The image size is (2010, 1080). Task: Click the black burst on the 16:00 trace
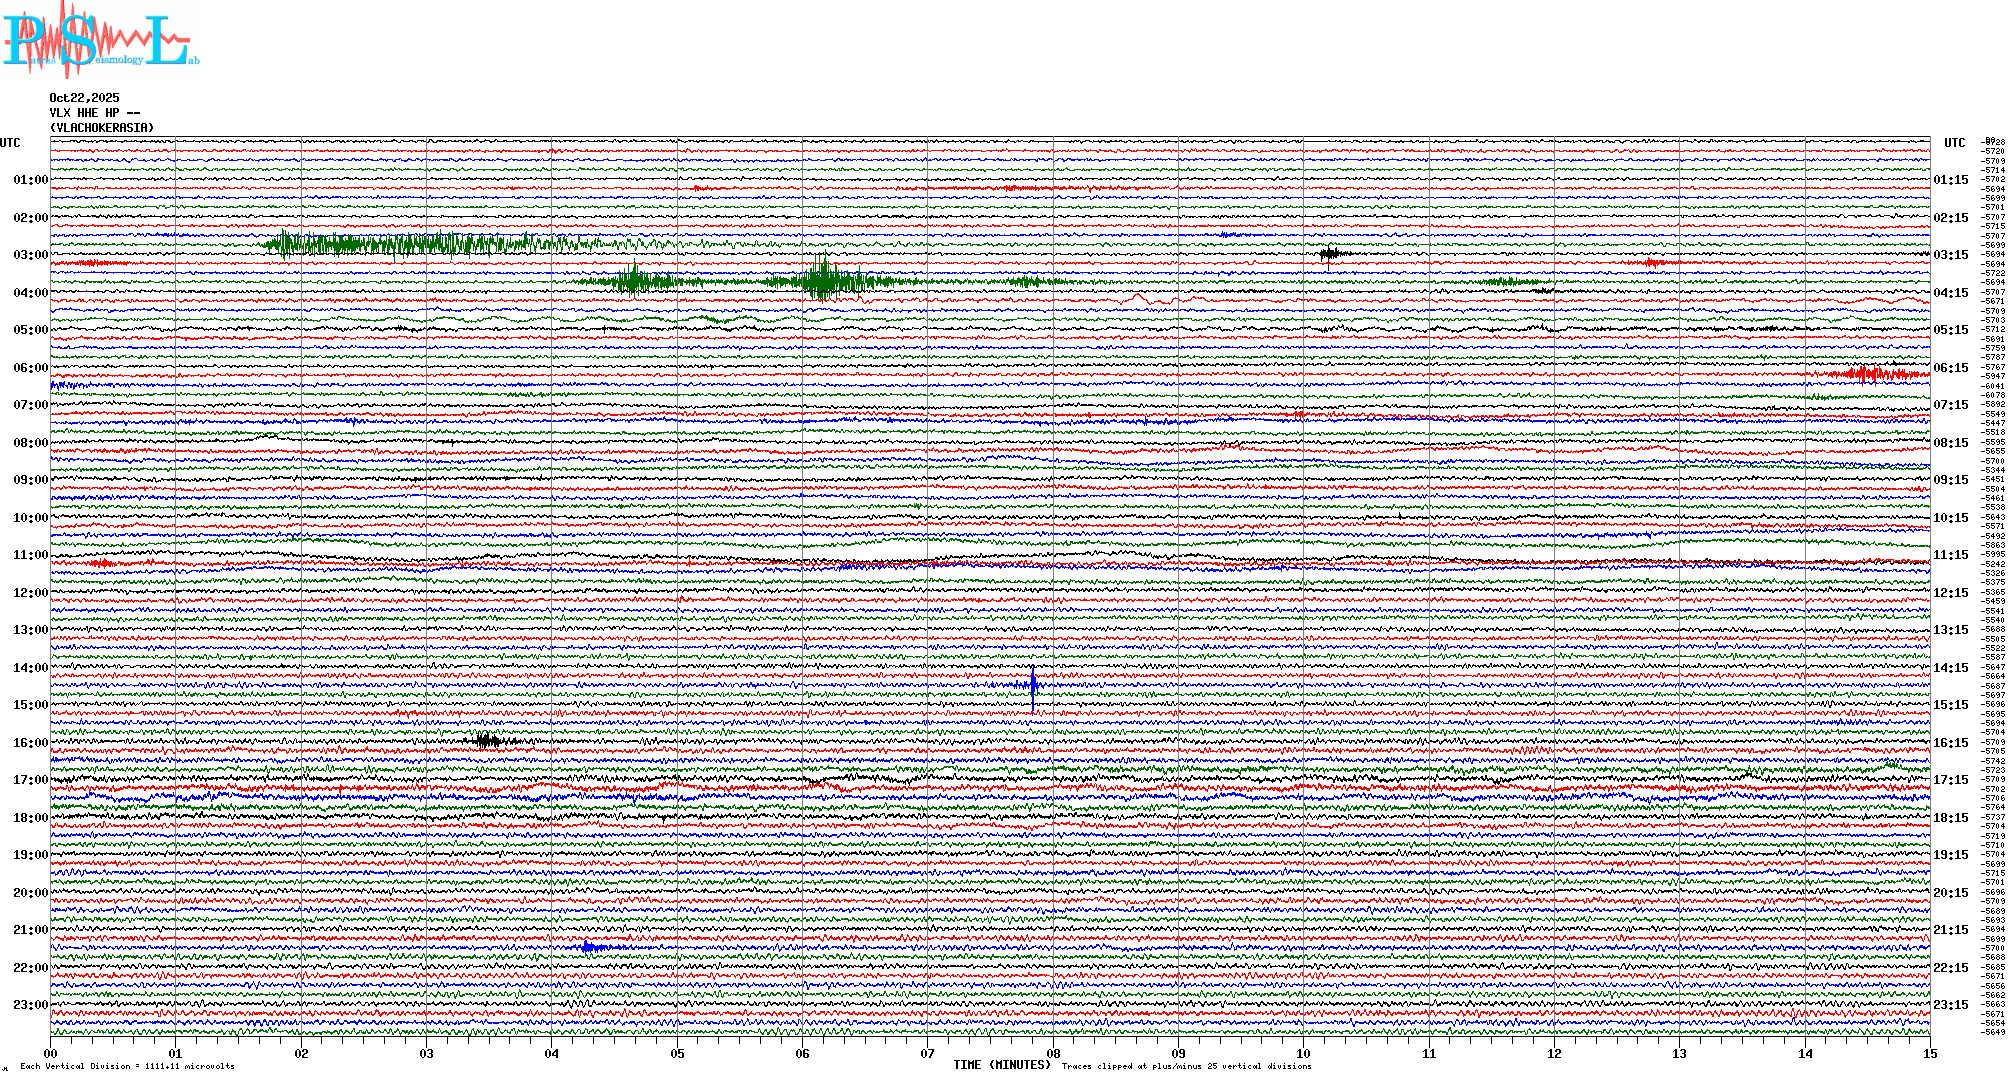[487, 741]
